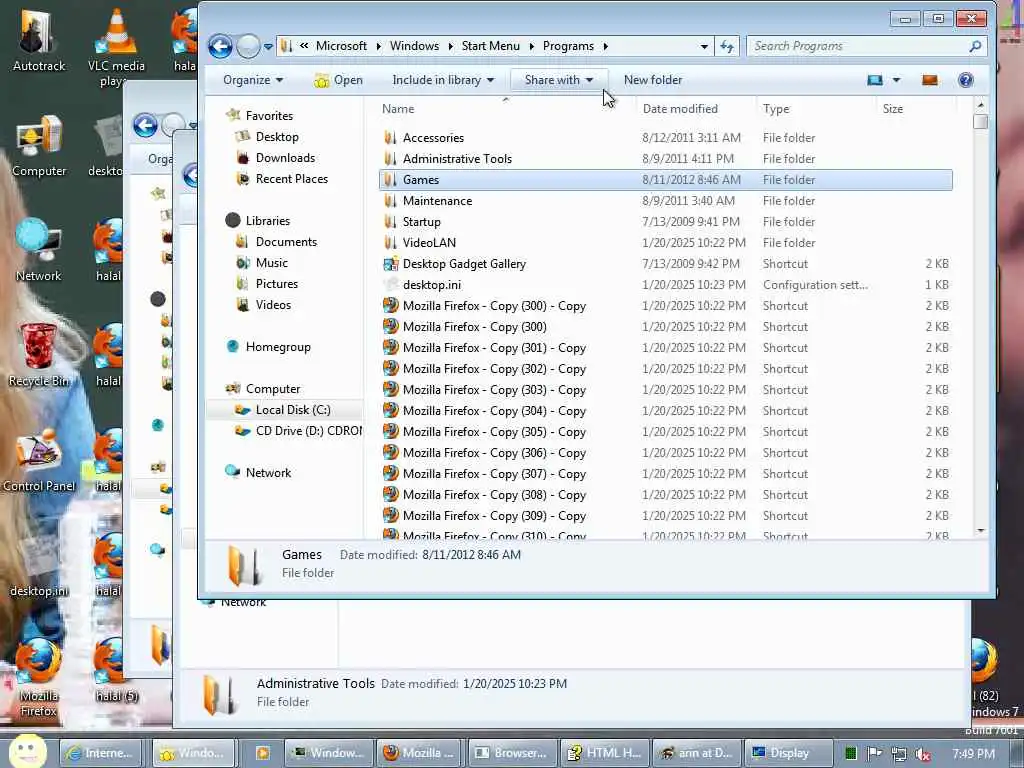The image size is (1024, 768).
Task: Select the Network desktop icon
Action: click(x=39, y=249)
